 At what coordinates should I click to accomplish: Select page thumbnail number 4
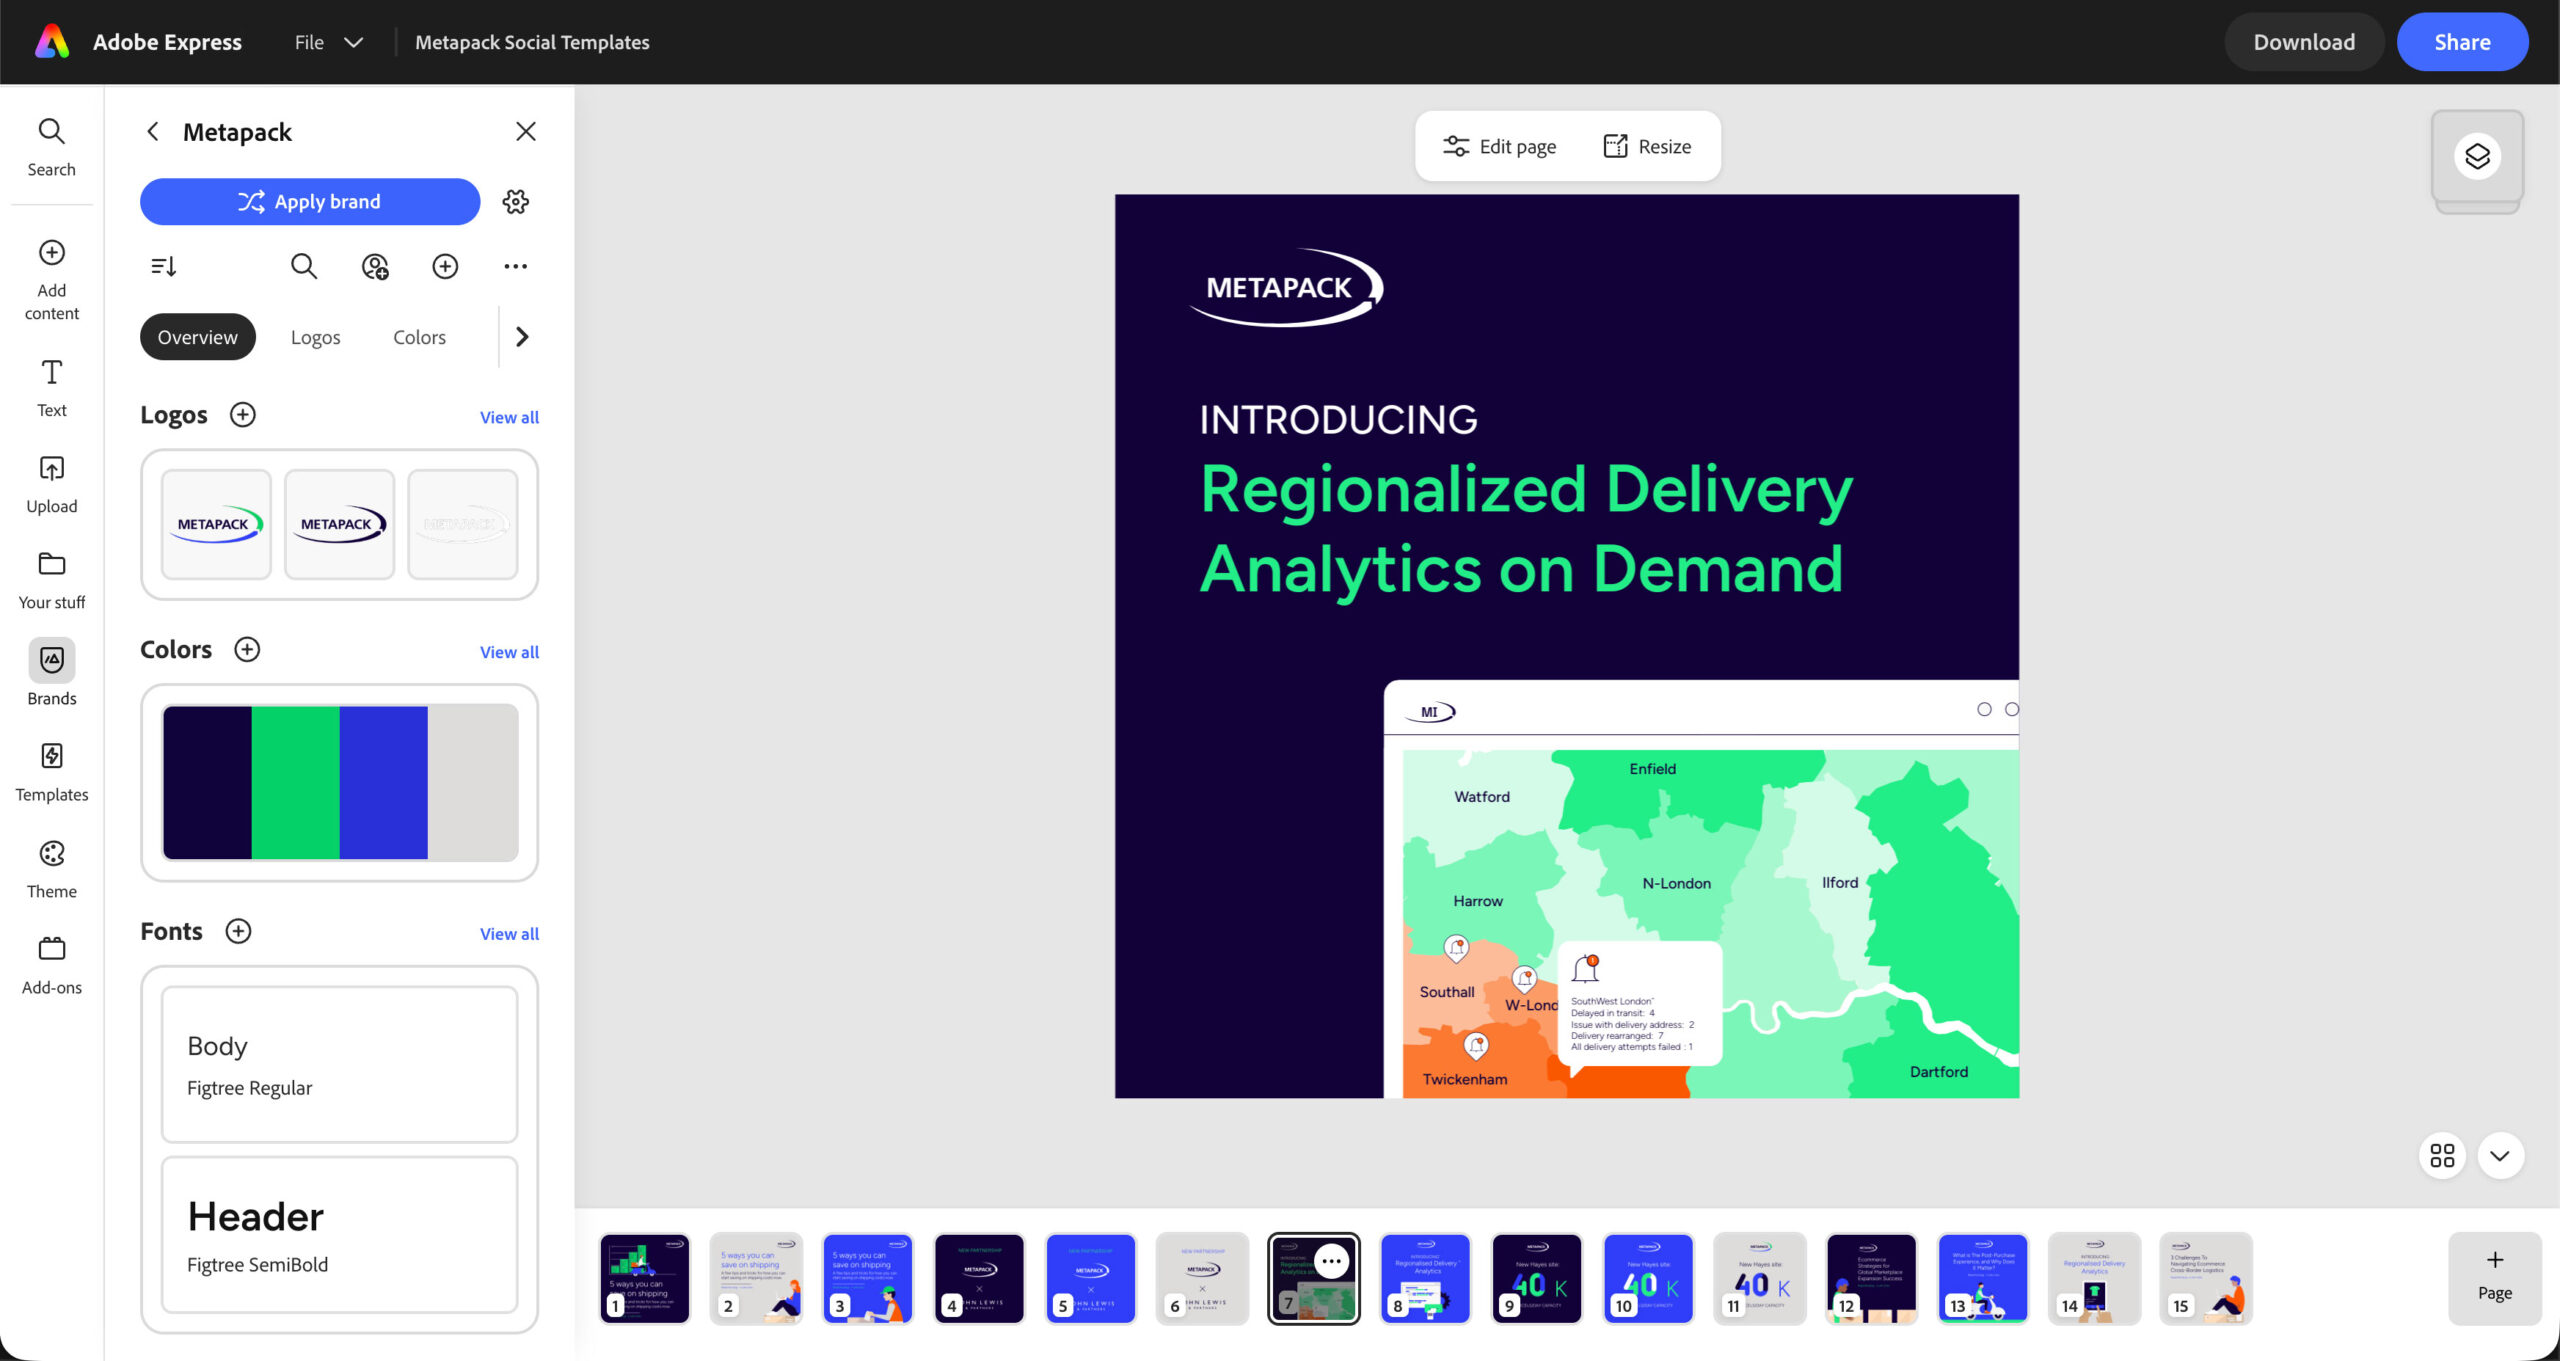coord(979,1278)
